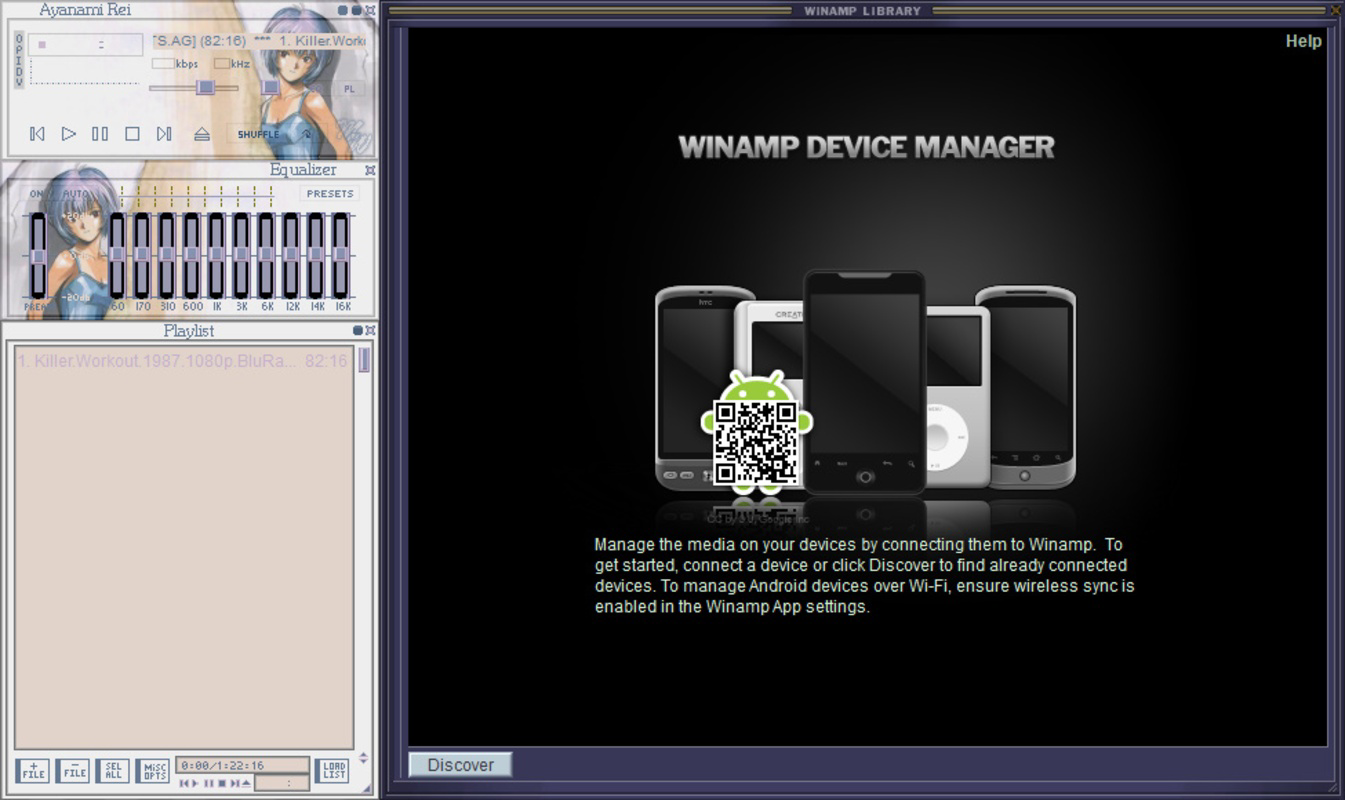Click the 14K equalizer band slider
Image resolution: width=1345 pixels, height=800 pixels.
(316, 255)
